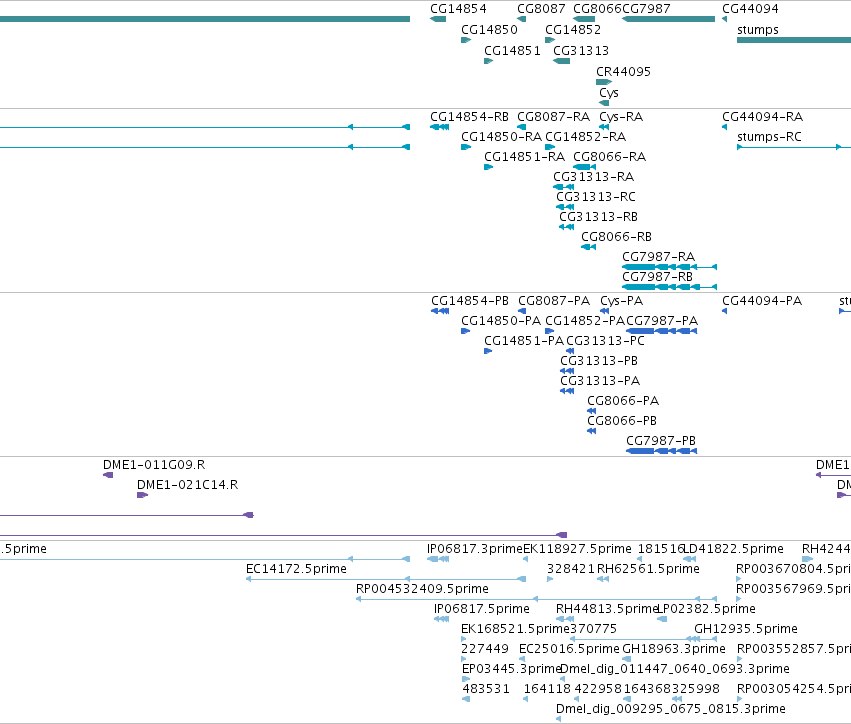The image size is (851, 724).
Task: Select feature DME1-021C14.R
Action: point(188,485)
